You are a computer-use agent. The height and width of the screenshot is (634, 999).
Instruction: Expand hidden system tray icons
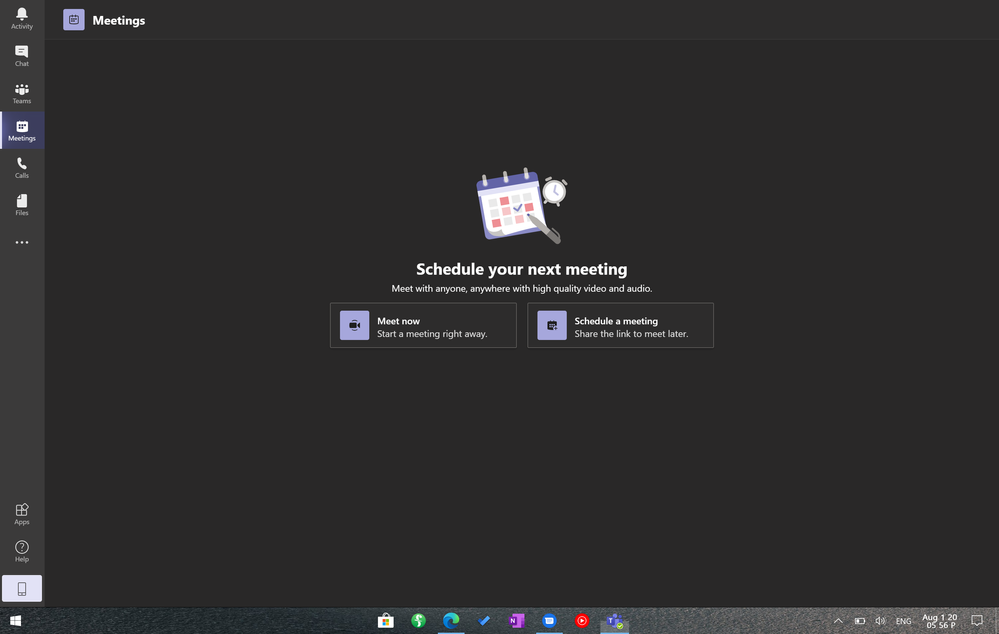(838, 621)
